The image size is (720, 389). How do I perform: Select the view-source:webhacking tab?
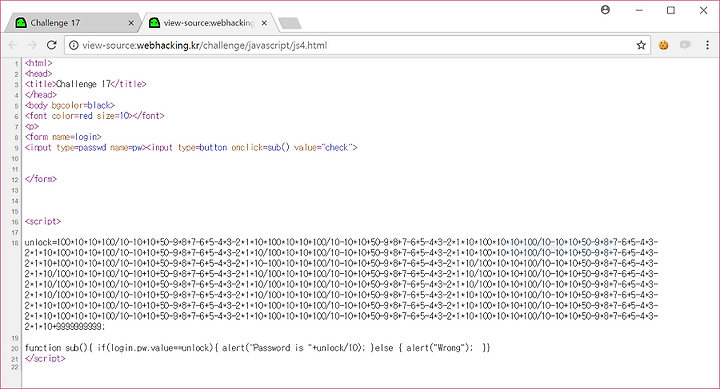click(x=209, y=23)
